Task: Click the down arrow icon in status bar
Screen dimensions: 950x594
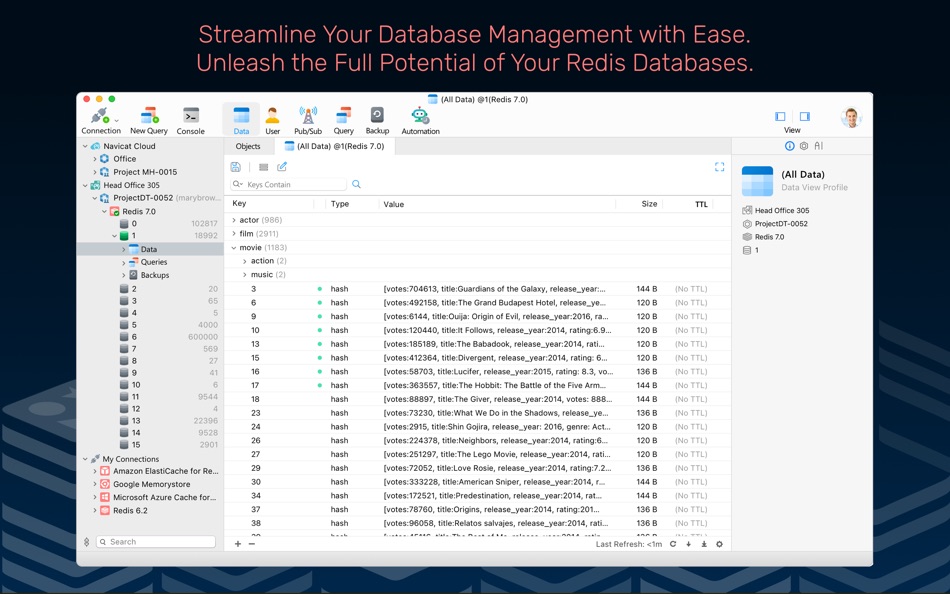Action: [x=688, y=544]
